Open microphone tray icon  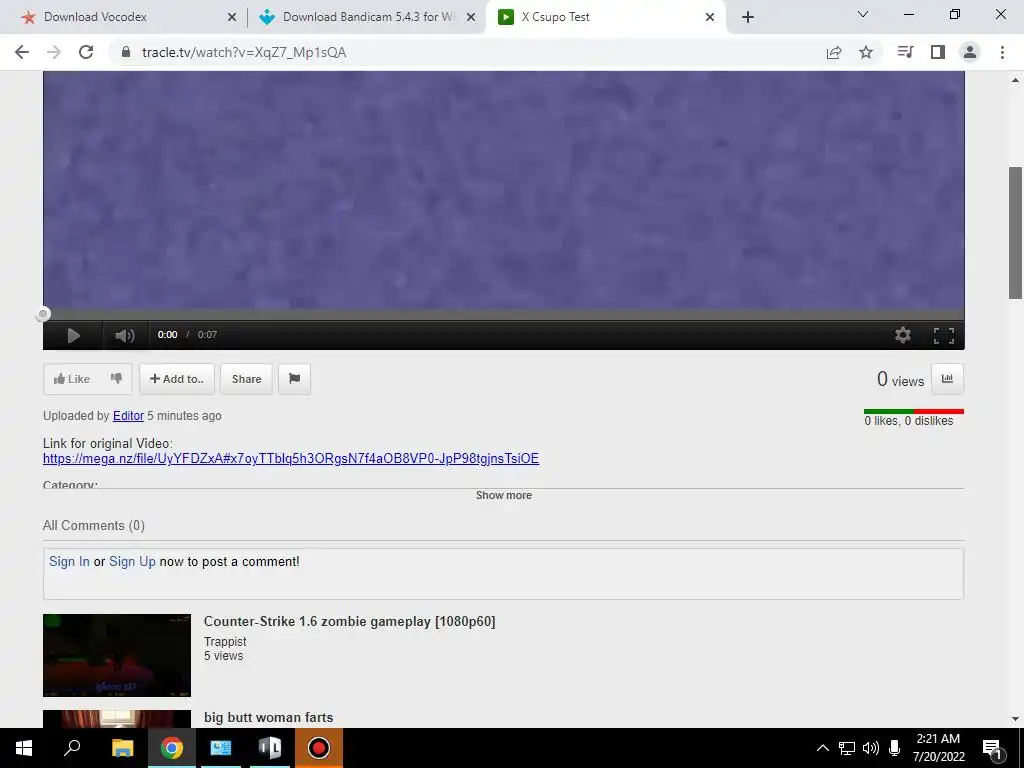click(x=895, y=748)
